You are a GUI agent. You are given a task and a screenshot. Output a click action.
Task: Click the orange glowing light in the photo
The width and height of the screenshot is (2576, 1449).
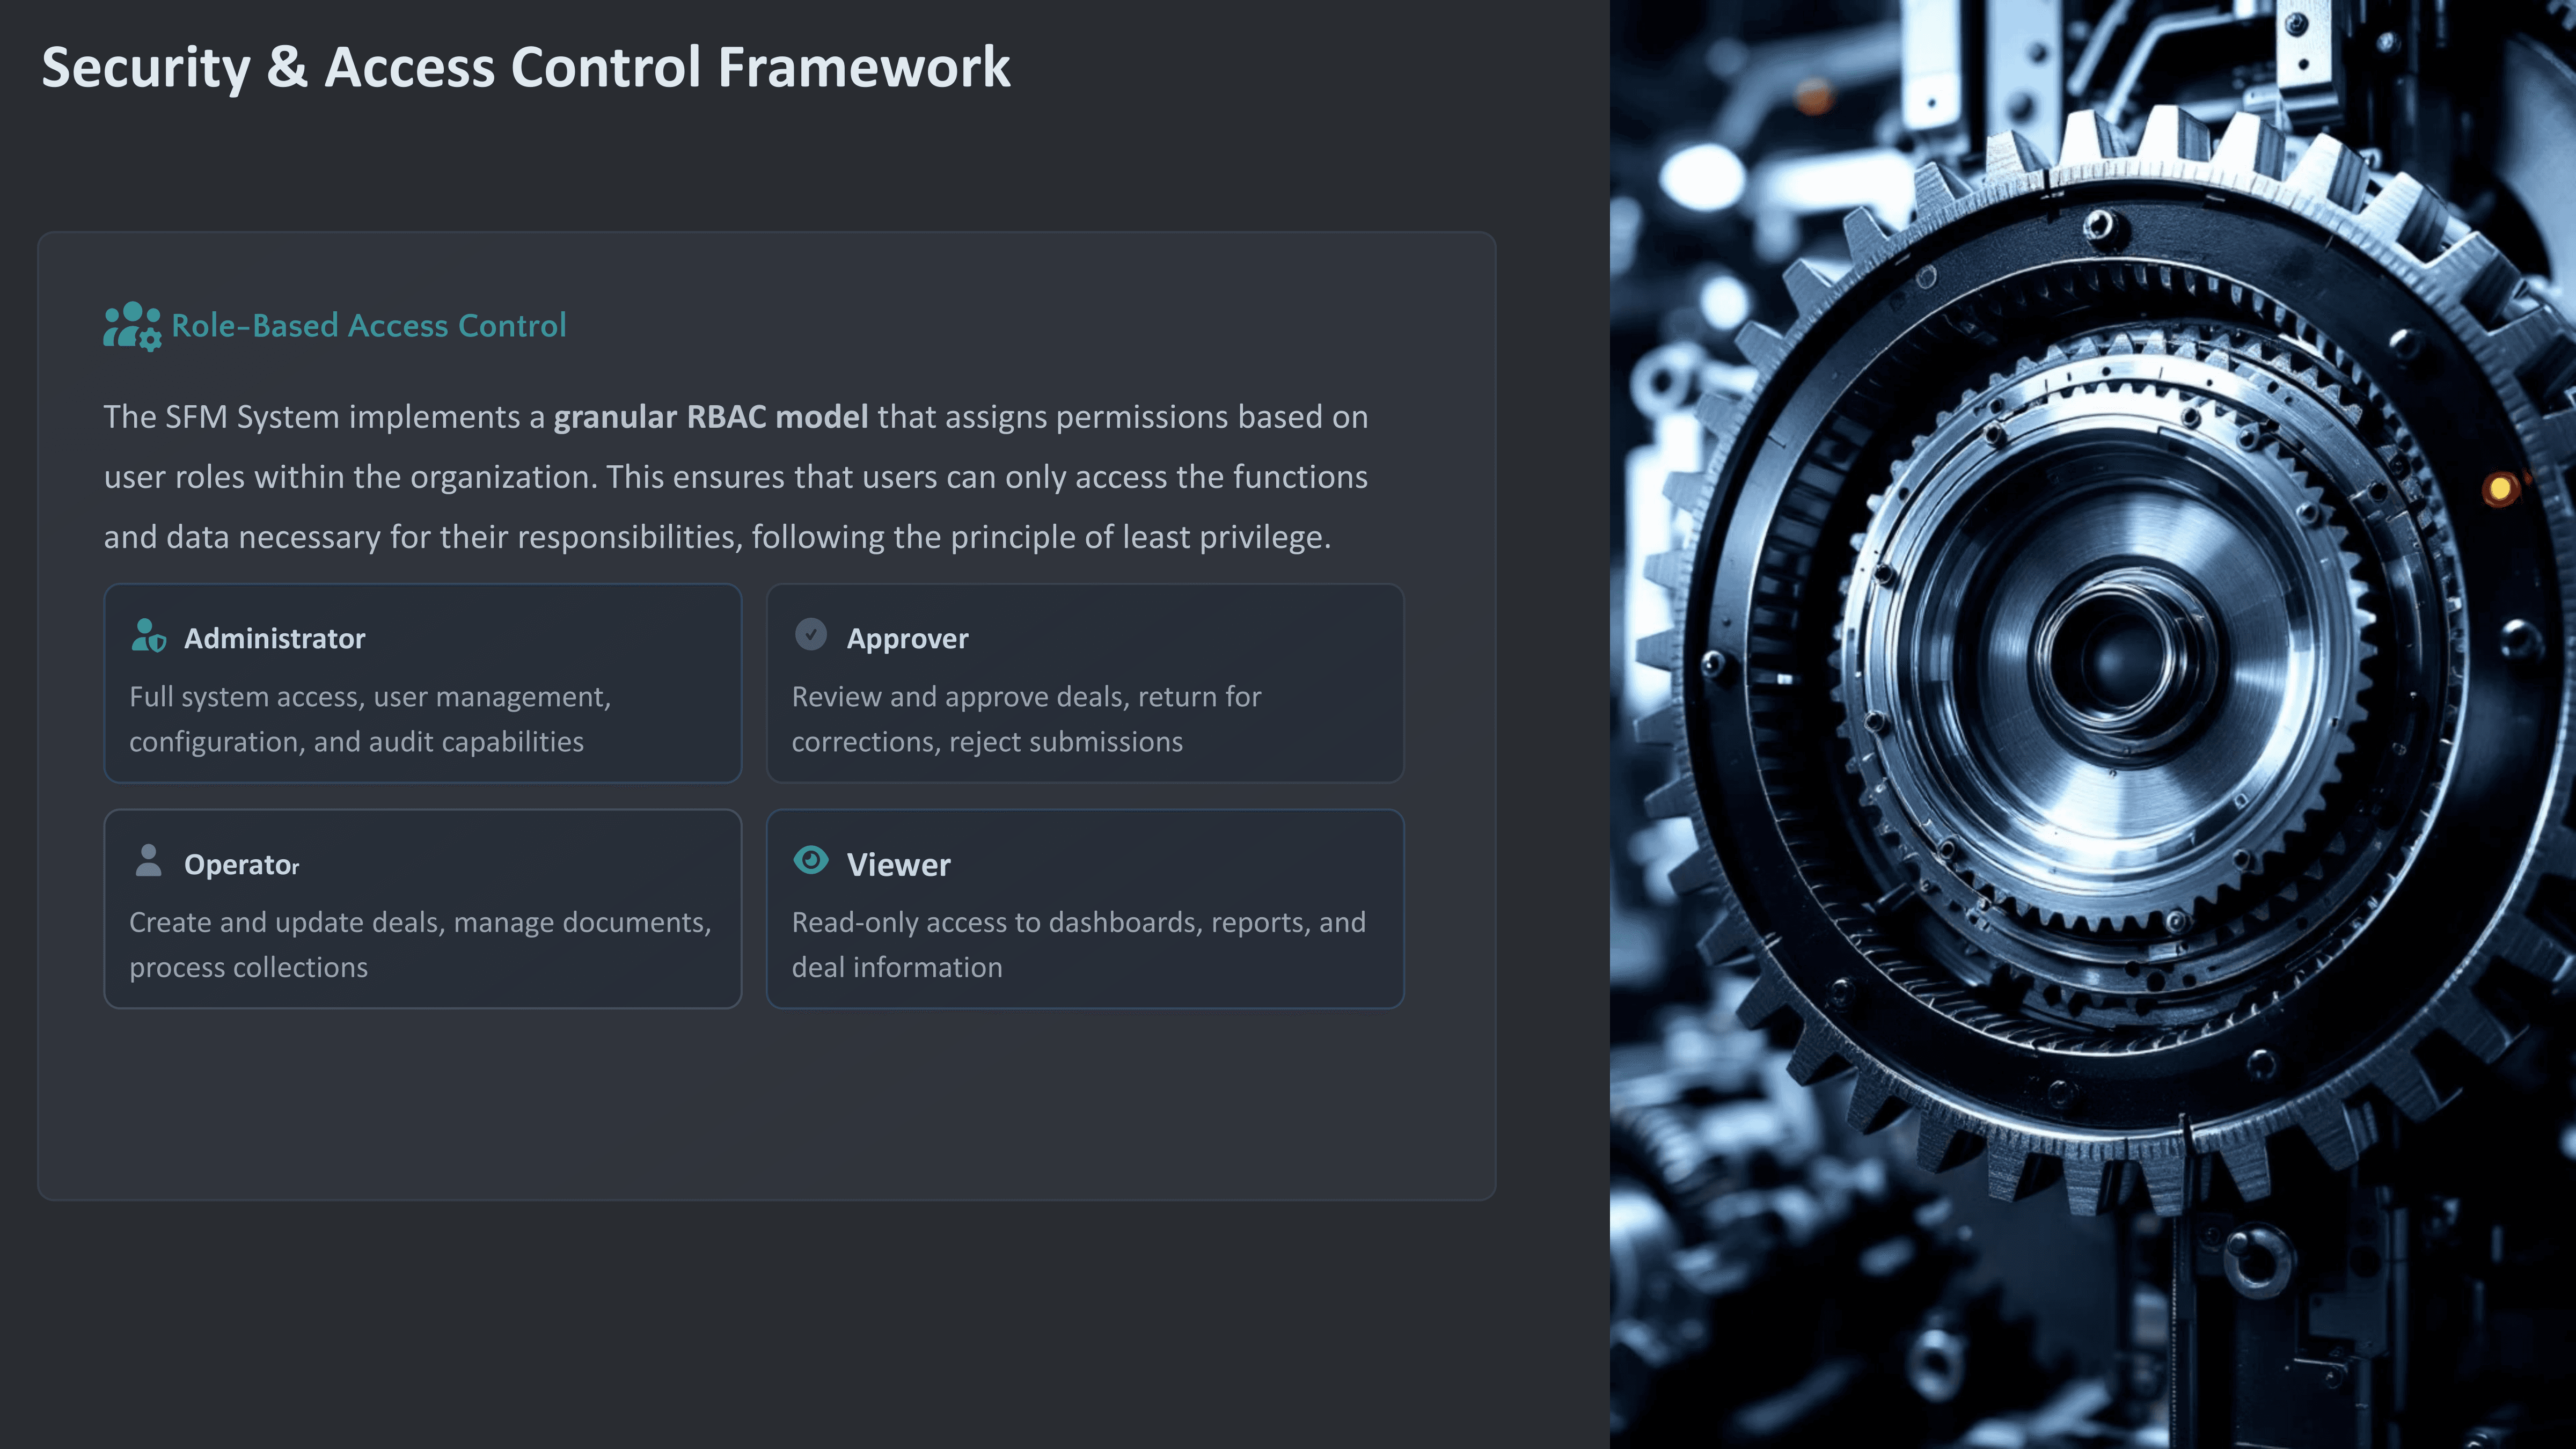point(2499,489)
